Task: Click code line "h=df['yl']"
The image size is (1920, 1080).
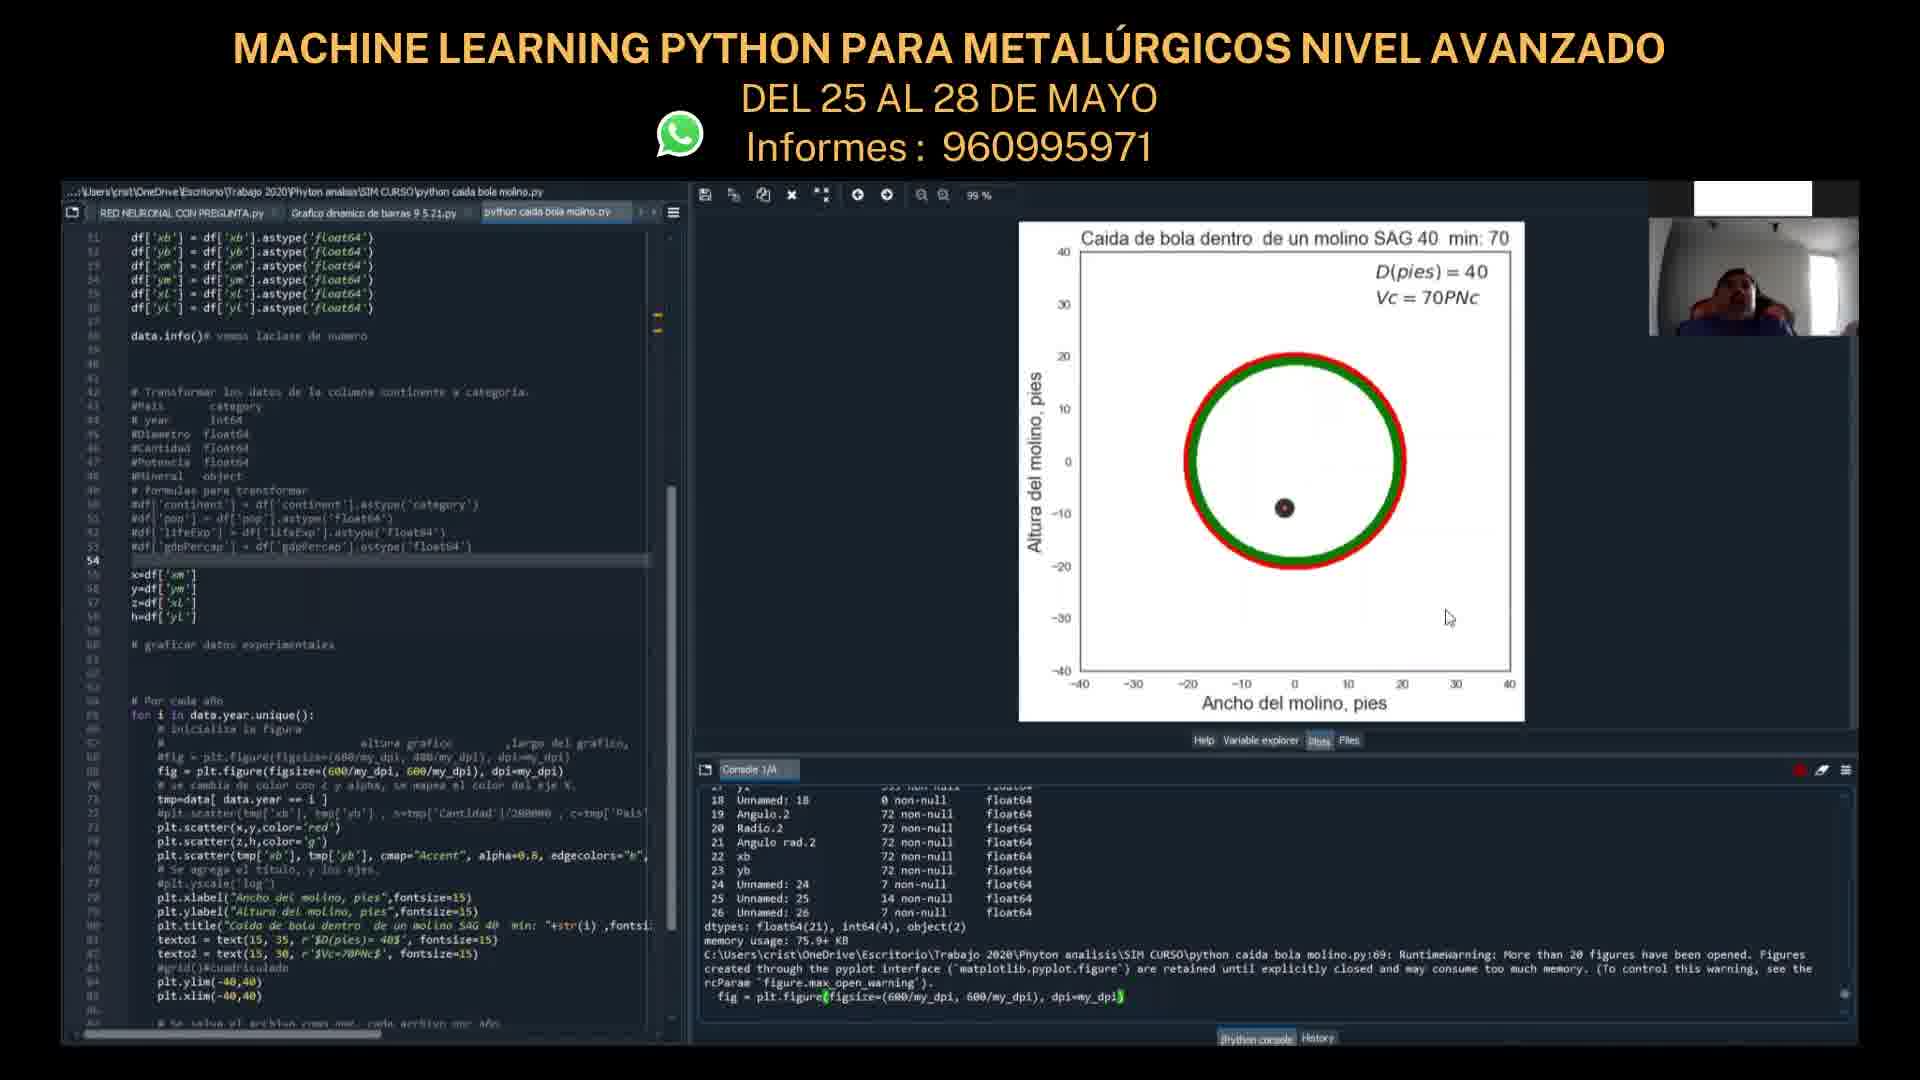Action: (x=164, y=617)
